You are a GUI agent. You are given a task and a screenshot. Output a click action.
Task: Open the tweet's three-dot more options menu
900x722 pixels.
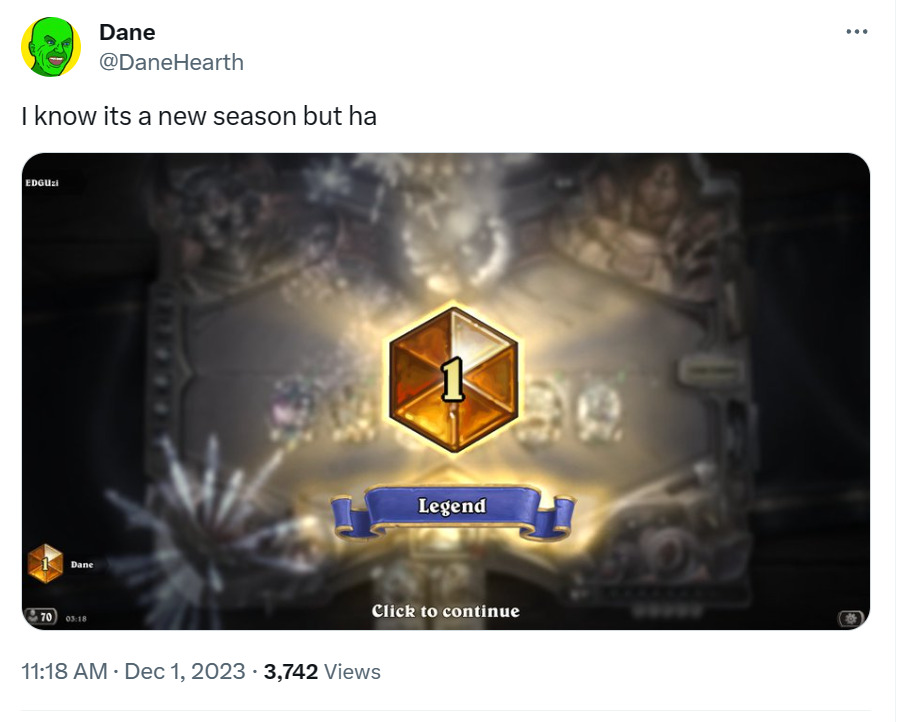pyautogui.click(x=856, y=32)
